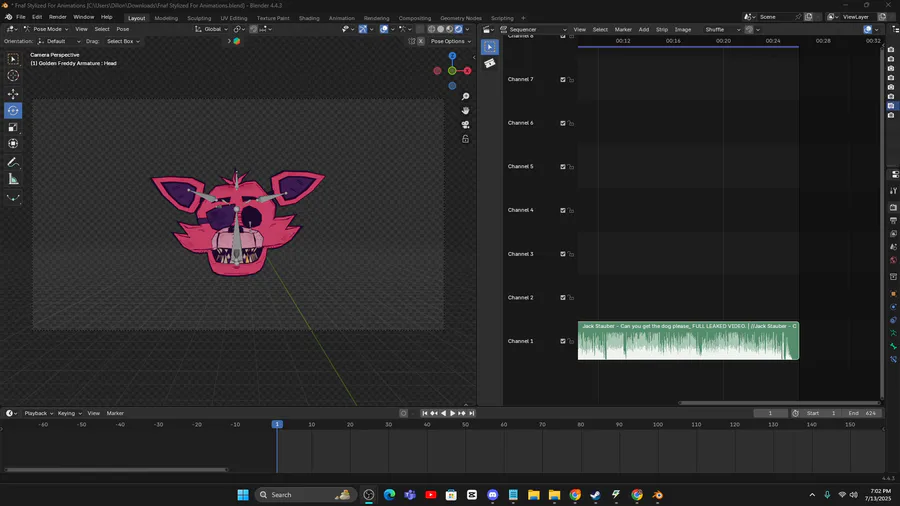900x506 pixels.
Task: Expand the Pose Options dropdown
Action: click(451, 41)
